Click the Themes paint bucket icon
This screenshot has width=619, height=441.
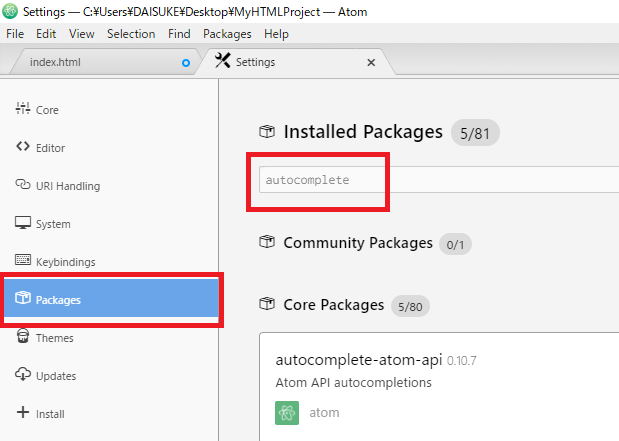(23, 336)
